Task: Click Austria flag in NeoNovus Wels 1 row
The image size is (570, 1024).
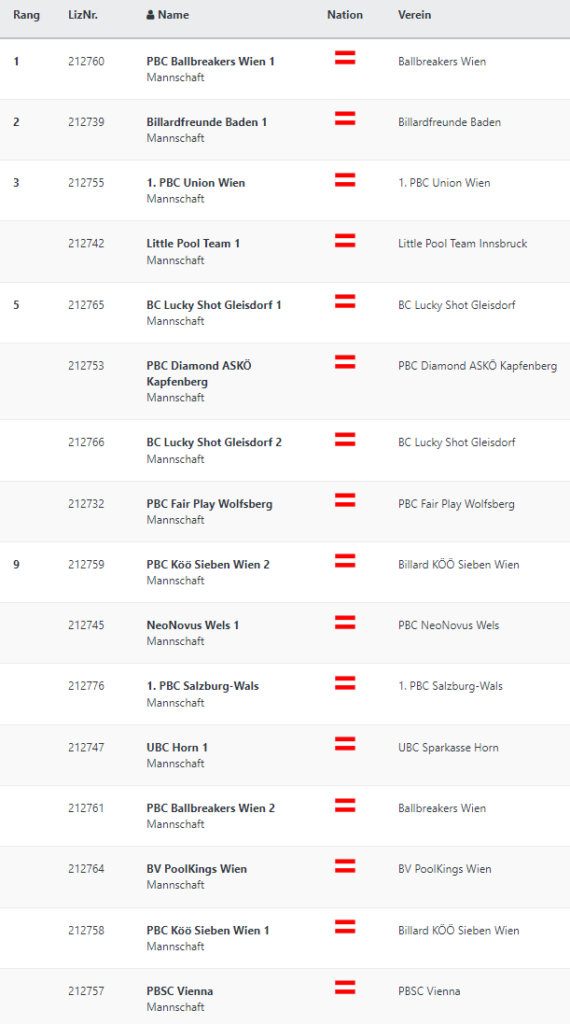Action: coord(345,622)
